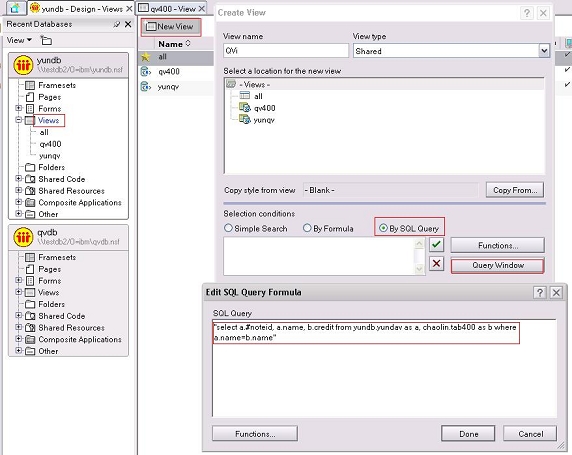The height and width of the screenshot is (455, 572).
Task: Expand Composite Applications under yundb
Action: [x=19, y=202]
